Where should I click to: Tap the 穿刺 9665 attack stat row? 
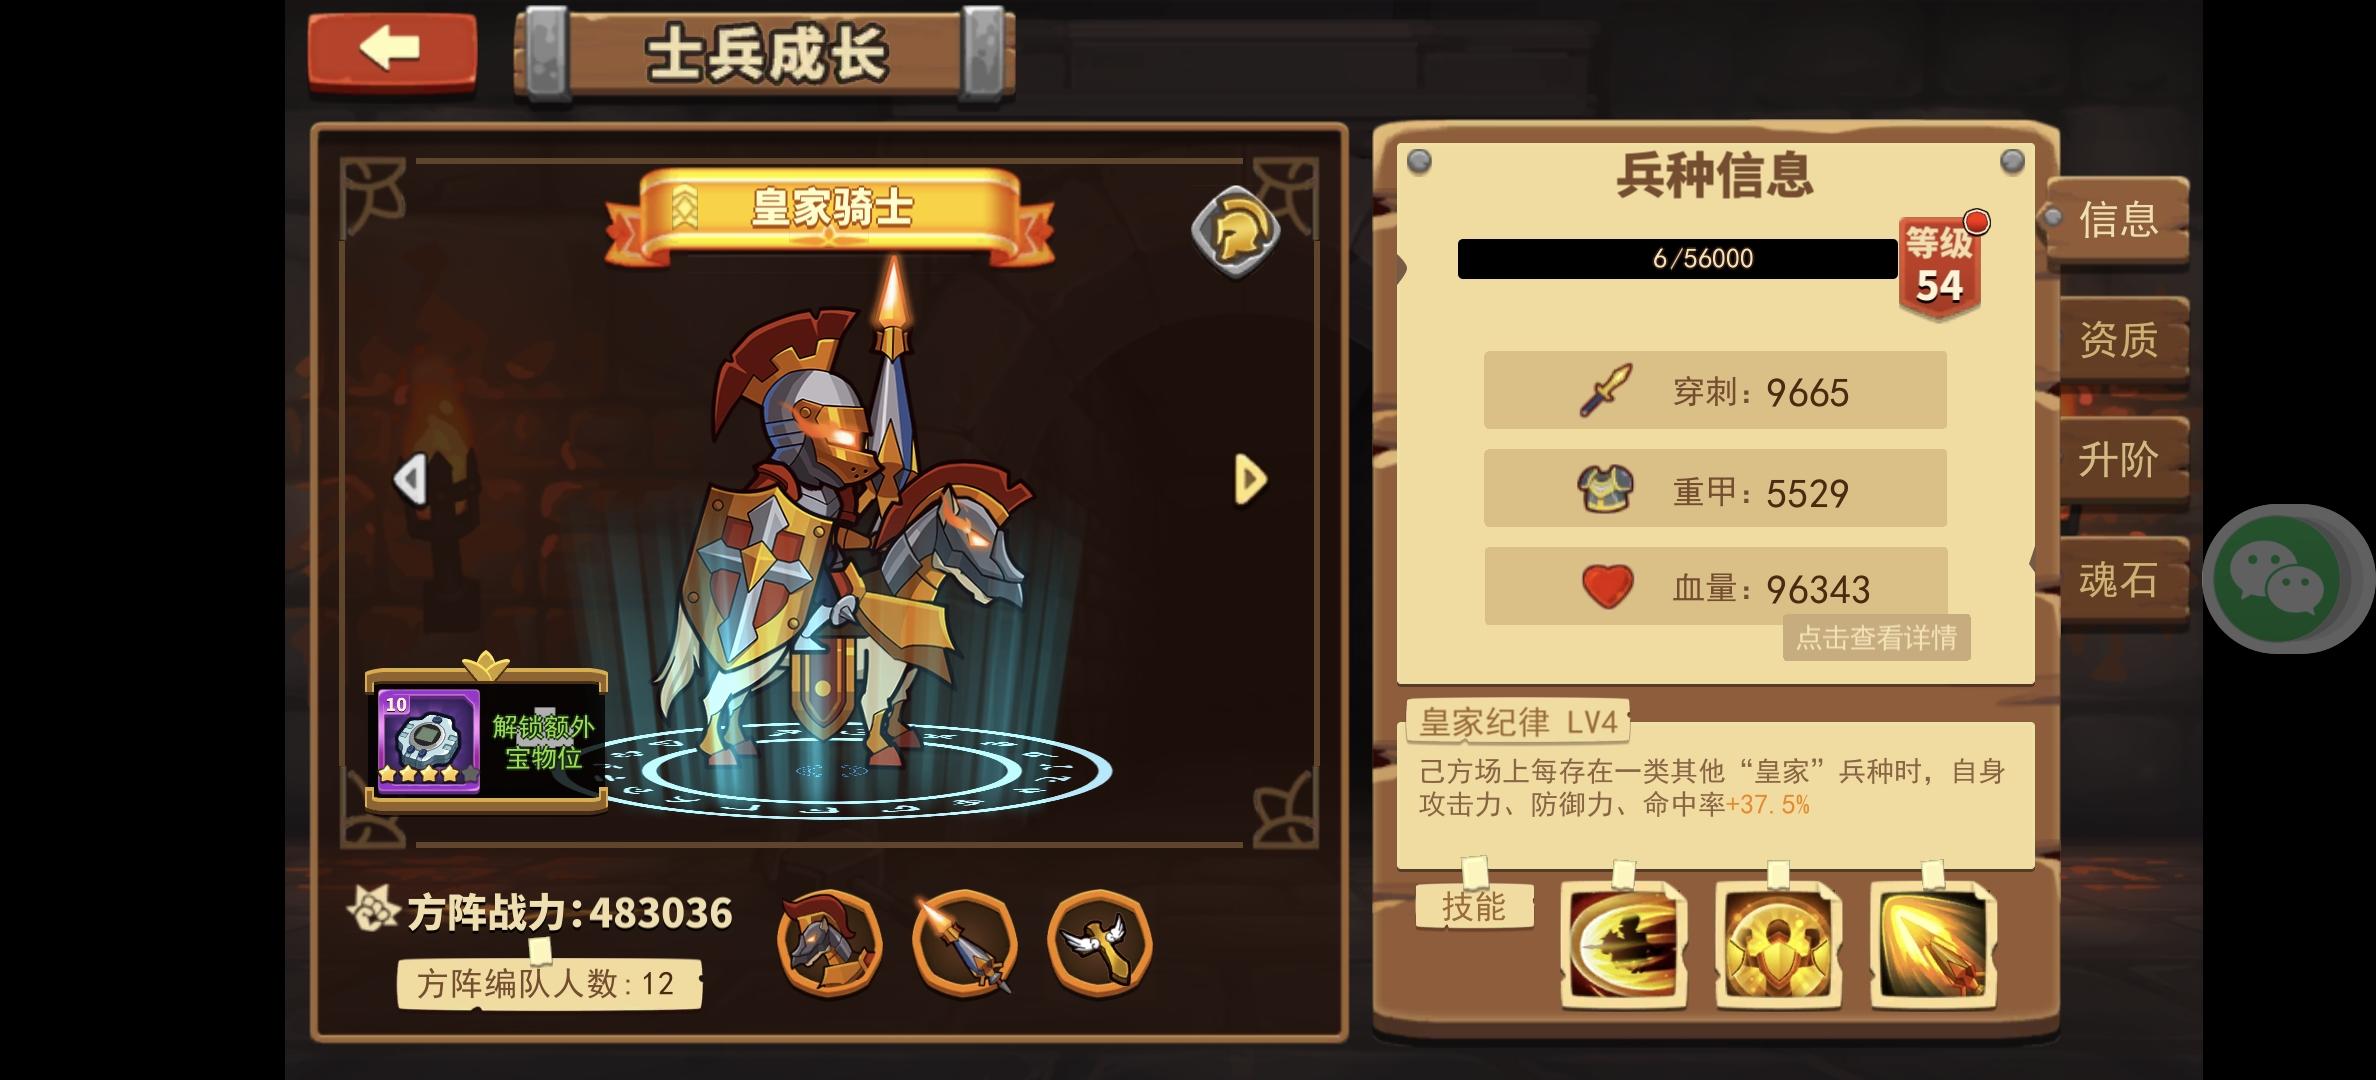click(1715, 390)
